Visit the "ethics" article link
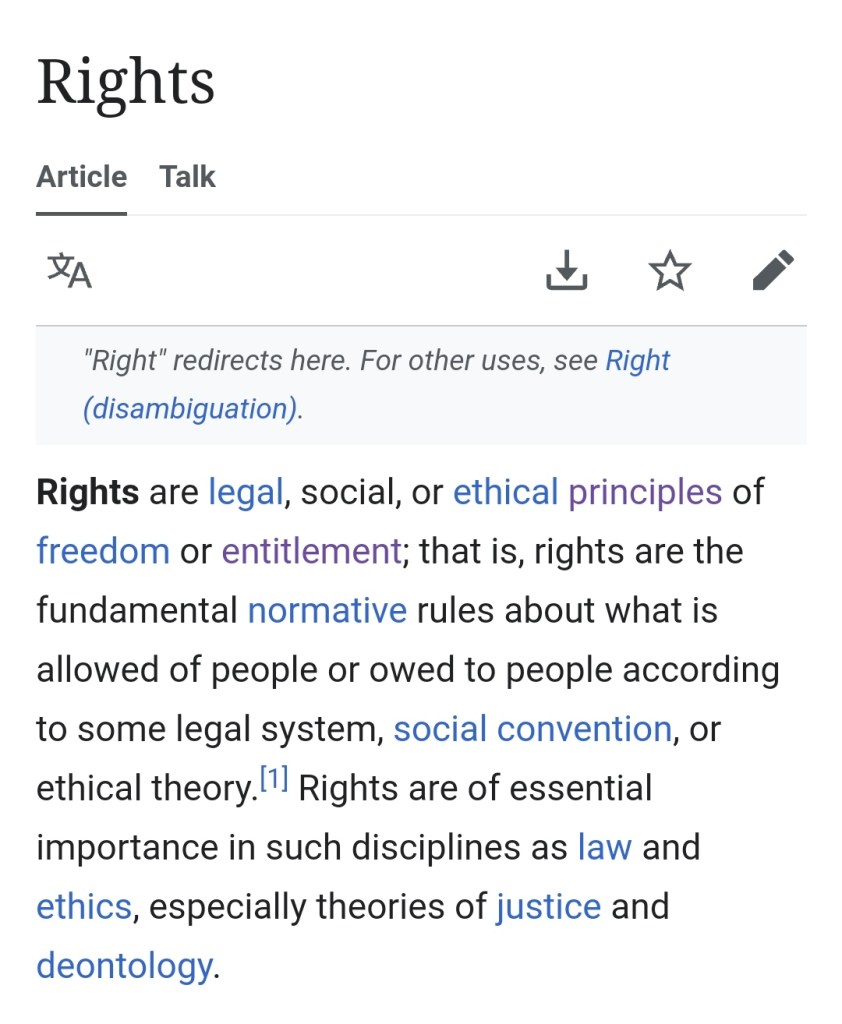Viewport: 842px width, 1024px height. click(x=84, y=907)
